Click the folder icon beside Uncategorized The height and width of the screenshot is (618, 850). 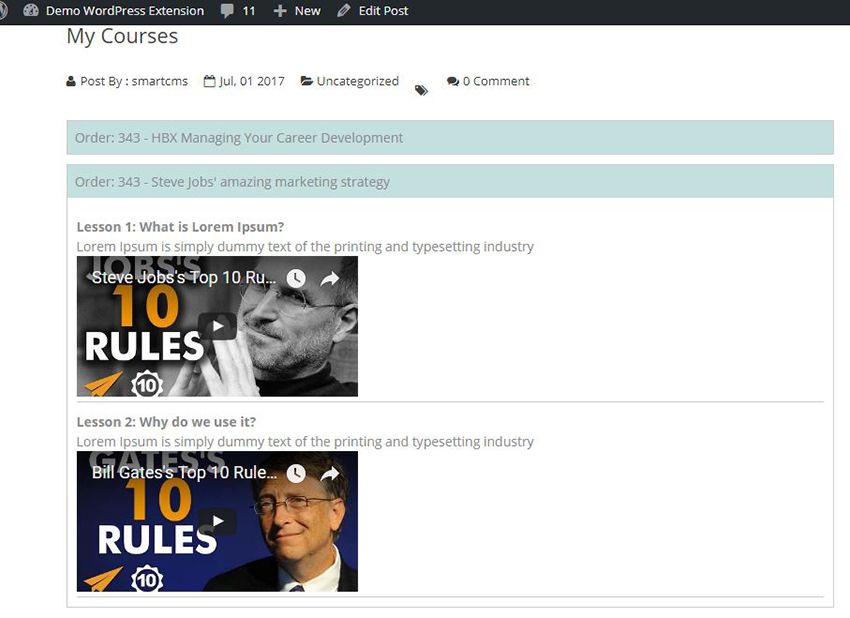pyautogui.click(x=306, y=81)
